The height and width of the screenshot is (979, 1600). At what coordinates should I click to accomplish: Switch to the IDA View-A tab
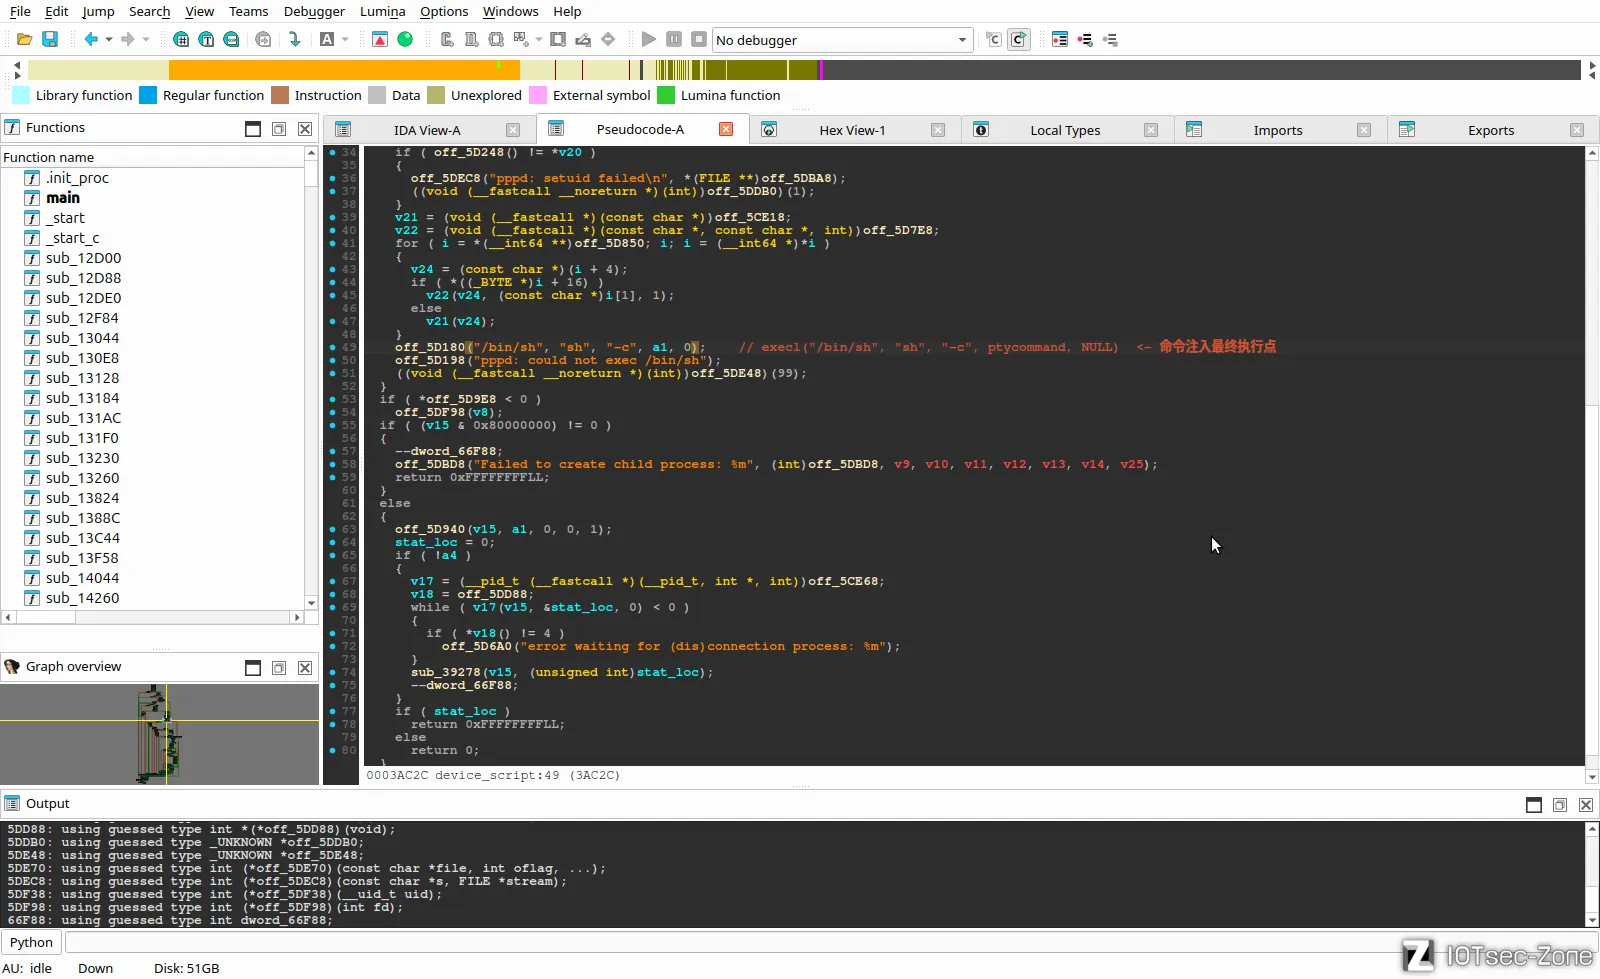point(427,130)
